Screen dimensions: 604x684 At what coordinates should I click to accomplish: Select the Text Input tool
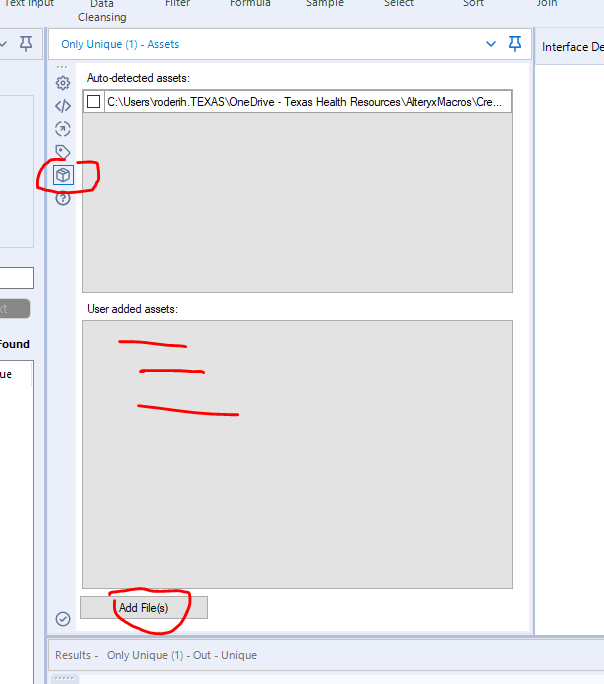pos(27,3)
